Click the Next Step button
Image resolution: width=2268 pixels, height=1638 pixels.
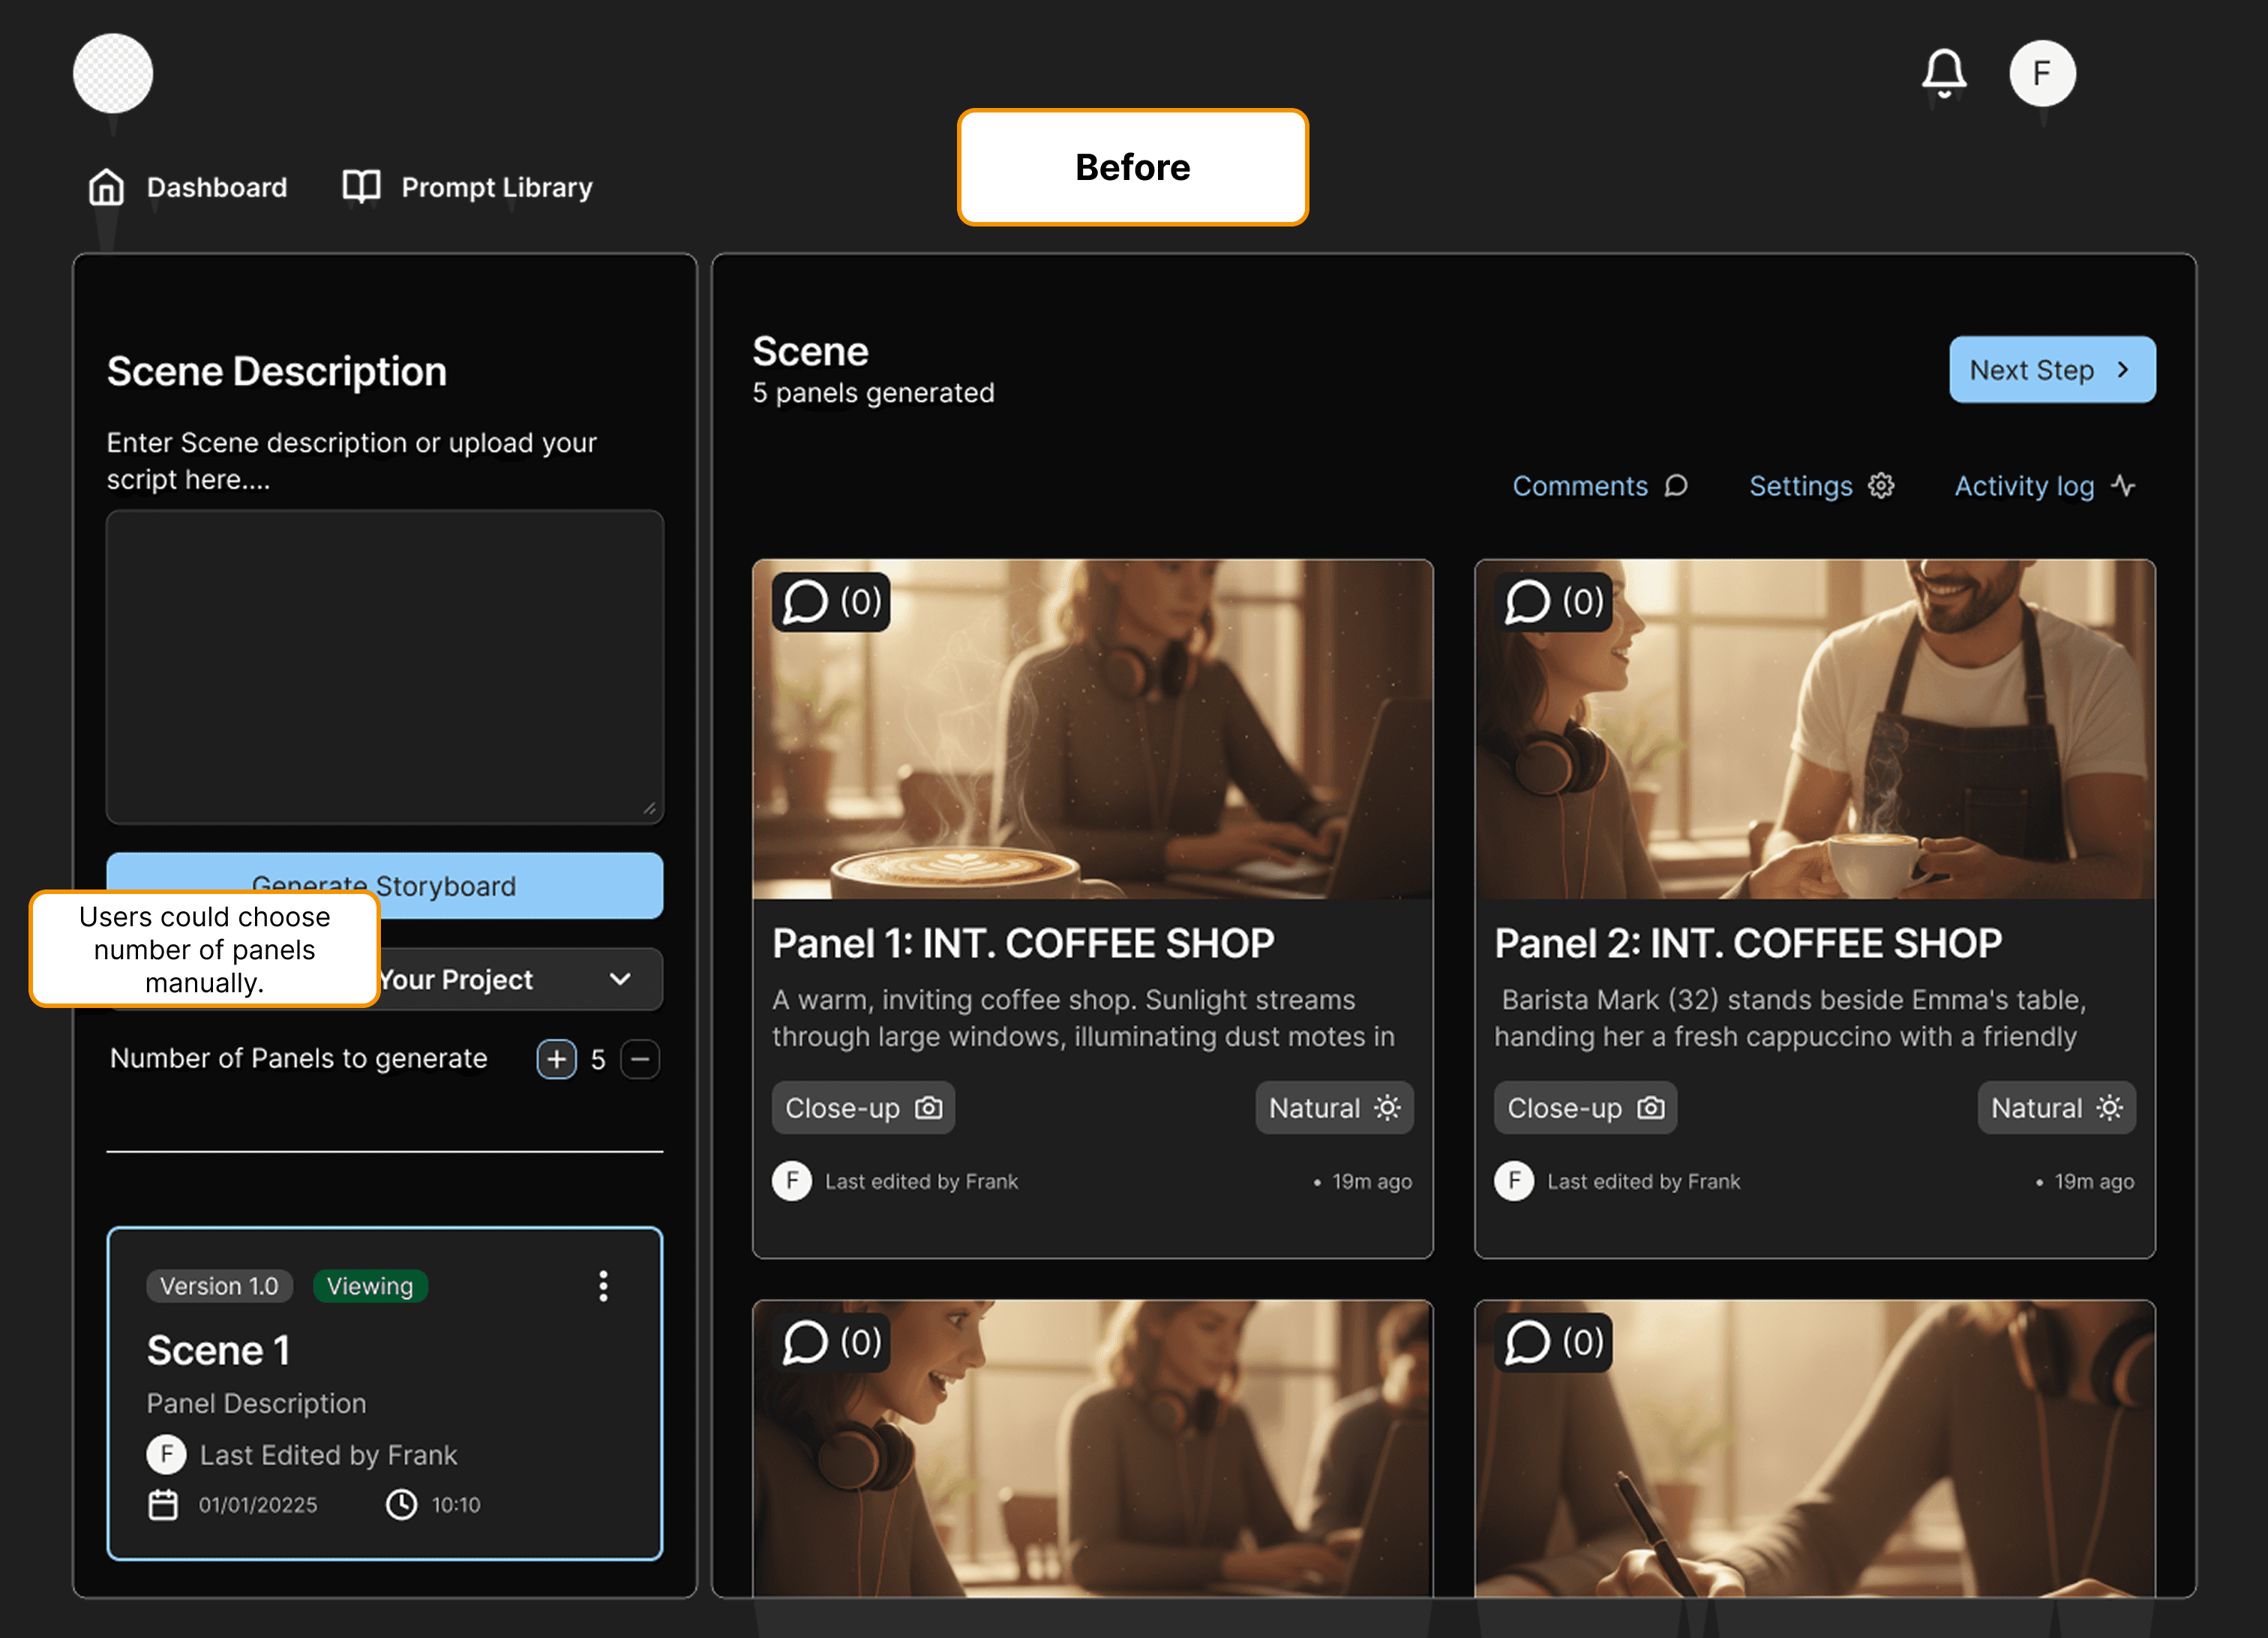tap(2051, 370)
